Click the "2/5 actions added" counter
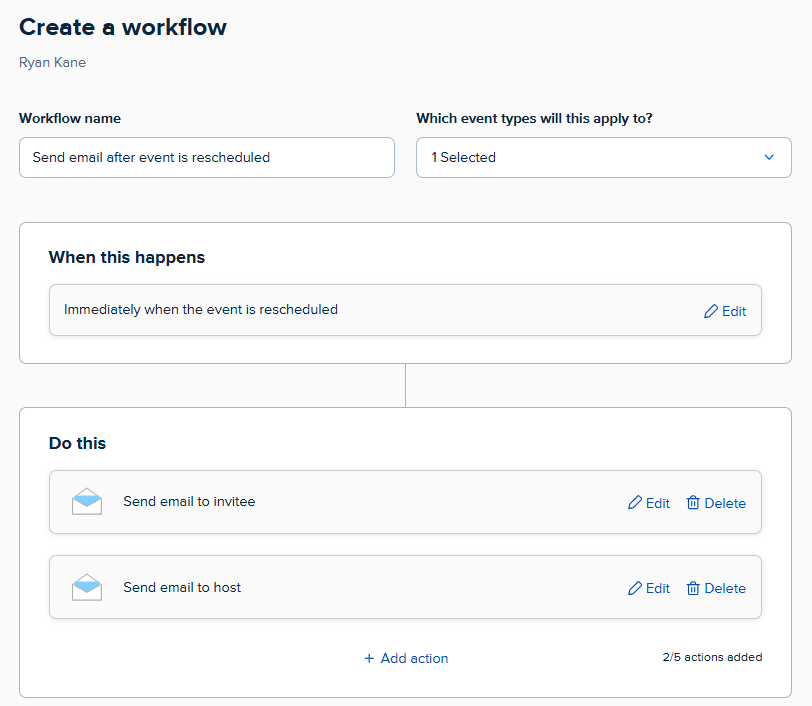 pyautogui.click(x=712, y=657)
